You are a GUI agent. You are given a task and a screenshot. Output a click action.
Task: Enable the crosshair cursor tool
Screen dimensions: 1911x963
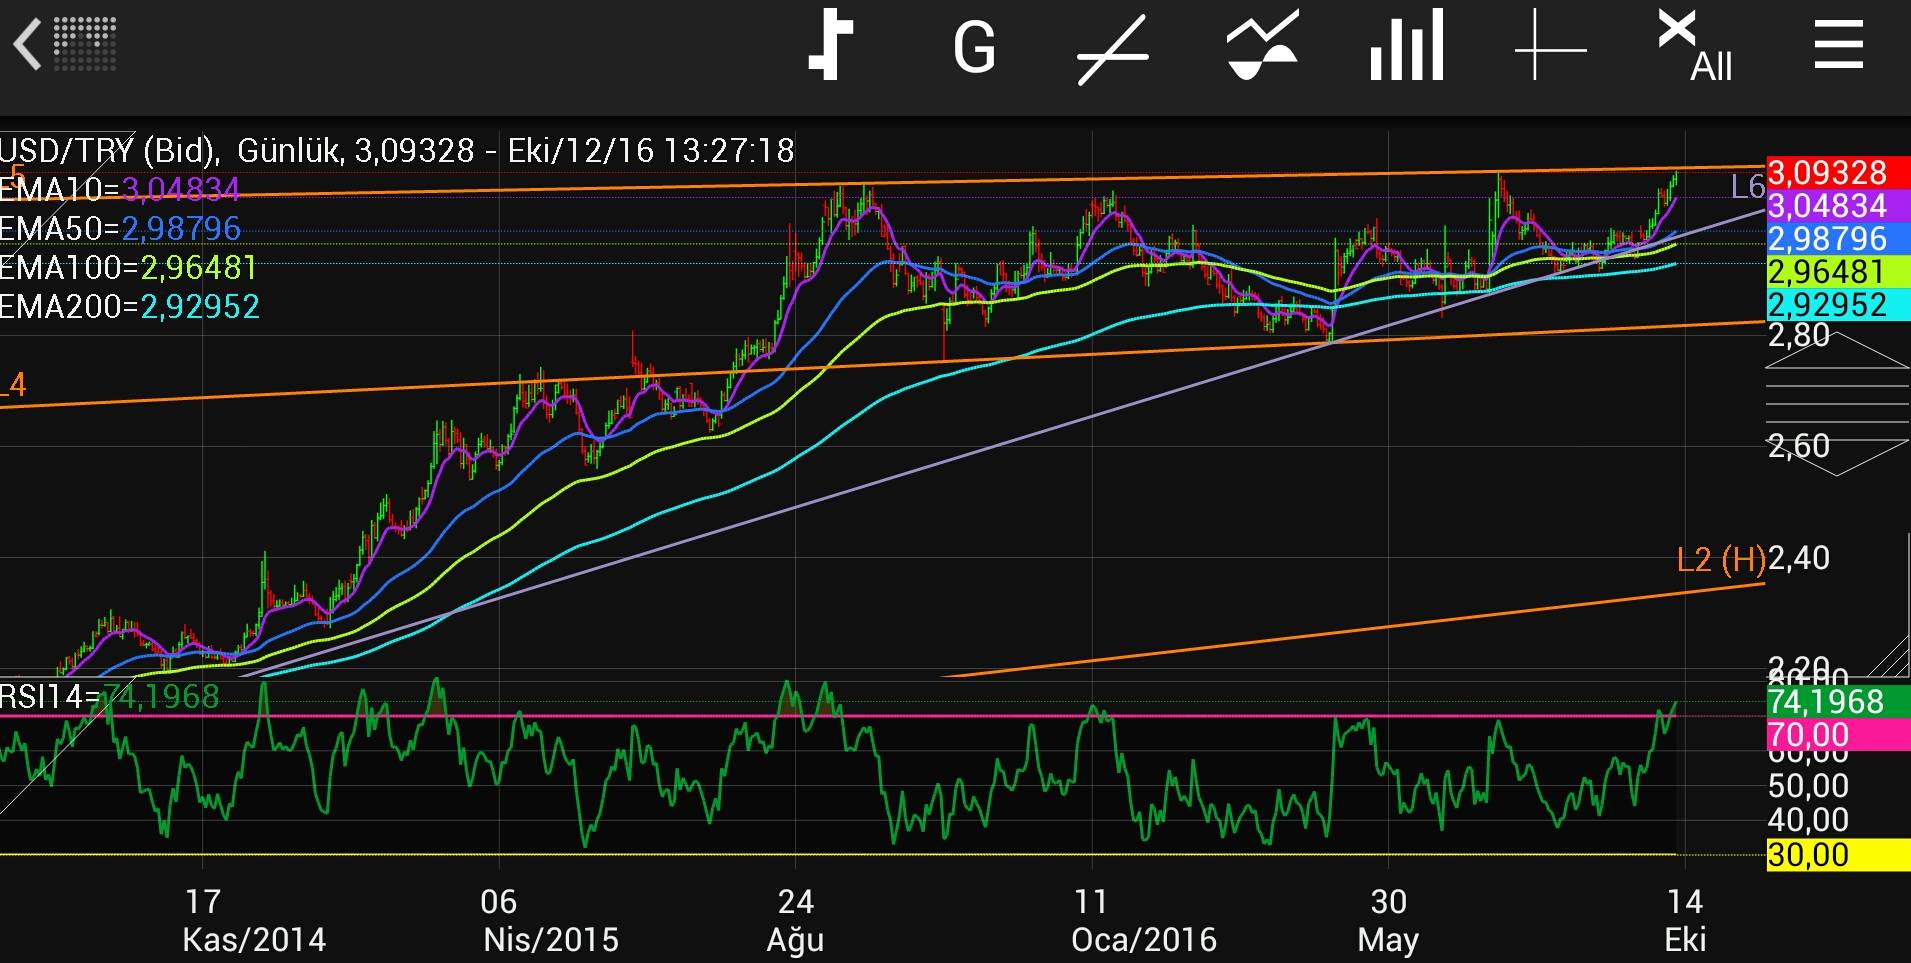[x=1550, y=48]
